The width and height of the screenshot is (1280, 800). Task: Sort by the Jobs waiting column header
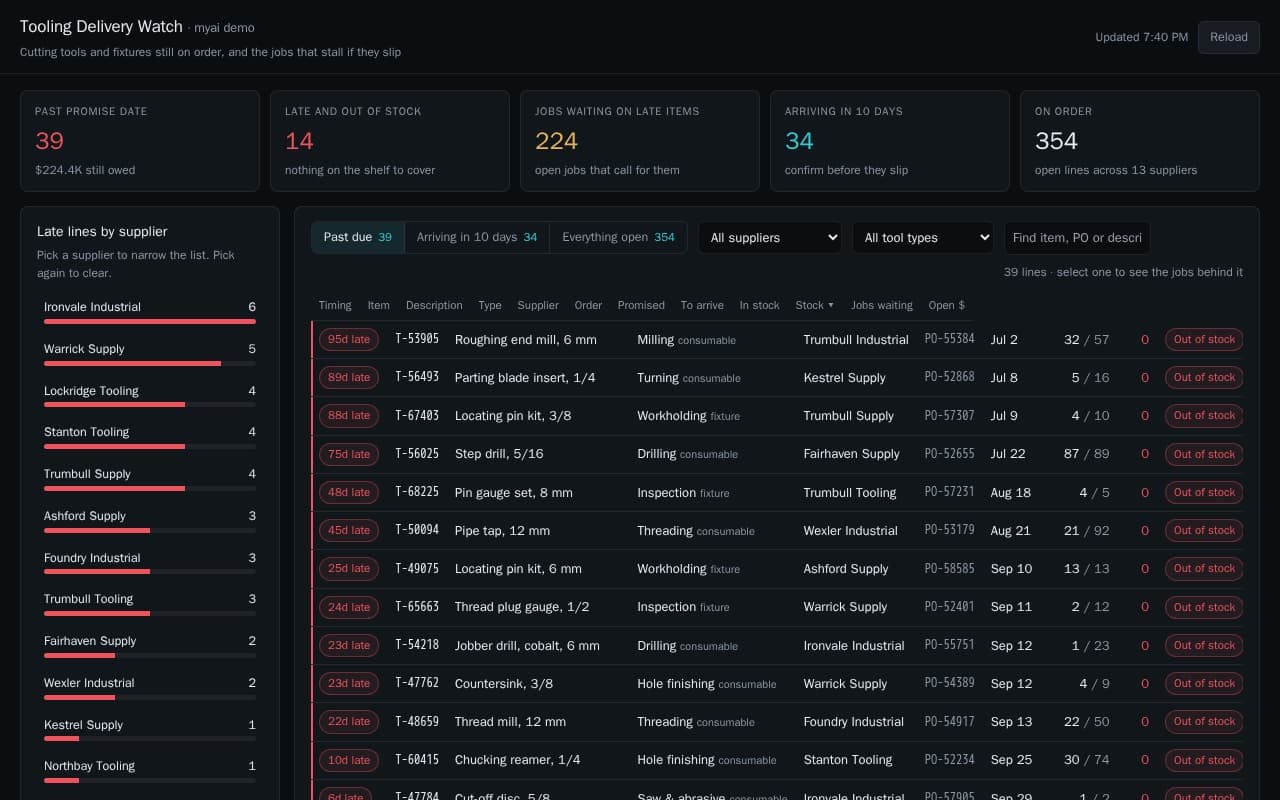coord(881,305)
